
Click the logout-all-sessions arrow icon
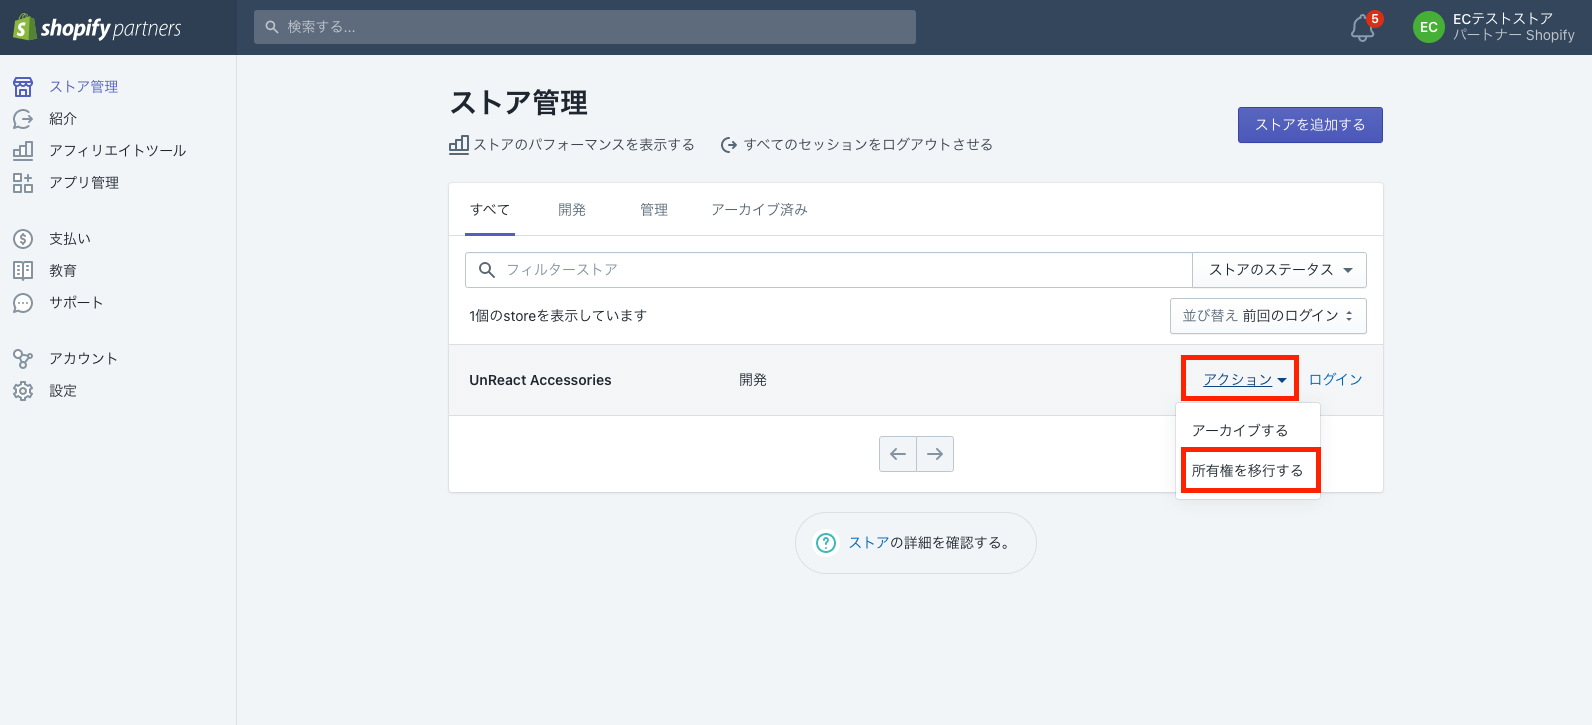point(729,145)
